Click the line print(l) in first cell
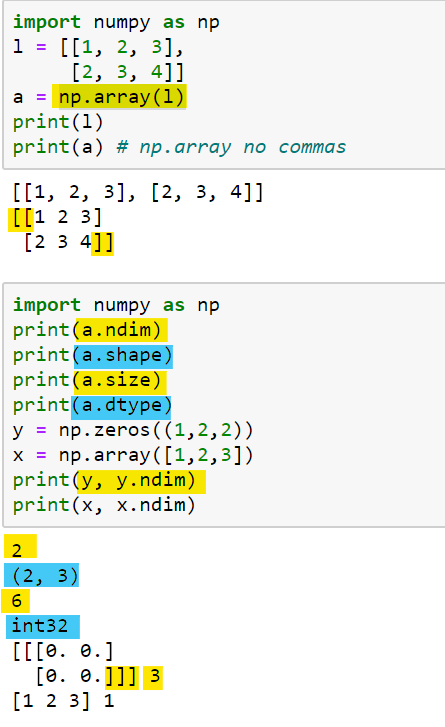The height and width of the screenshot is (727, 445). point(58,122)
